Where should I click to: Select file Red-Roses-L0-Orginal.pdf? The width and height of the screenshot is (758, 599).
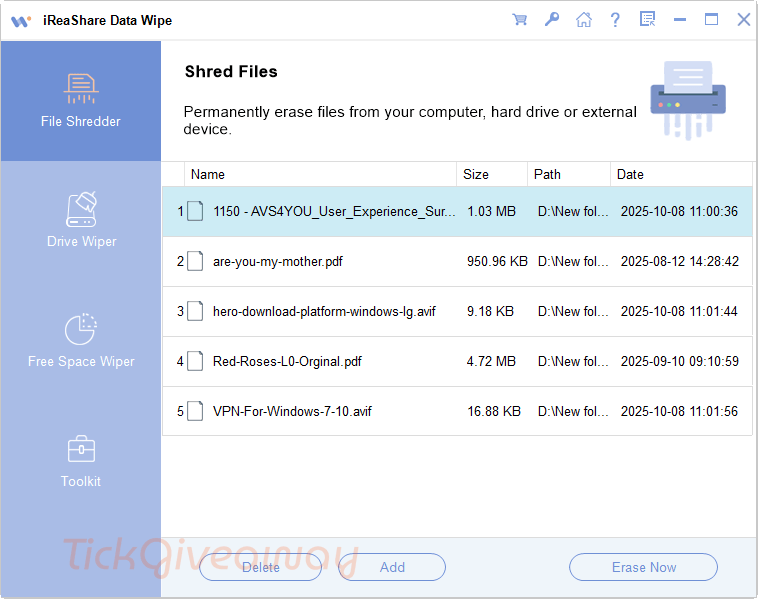(287, 361)
